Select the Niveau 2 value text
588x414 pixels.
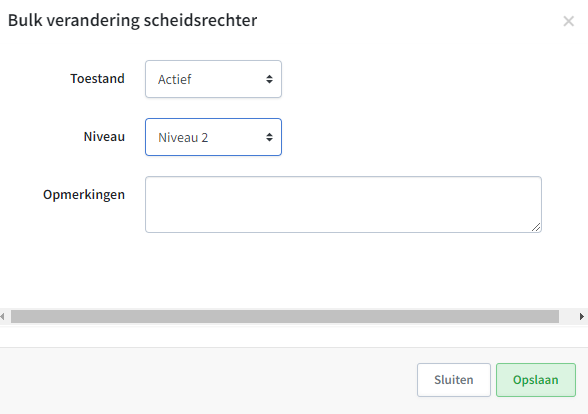183,138
